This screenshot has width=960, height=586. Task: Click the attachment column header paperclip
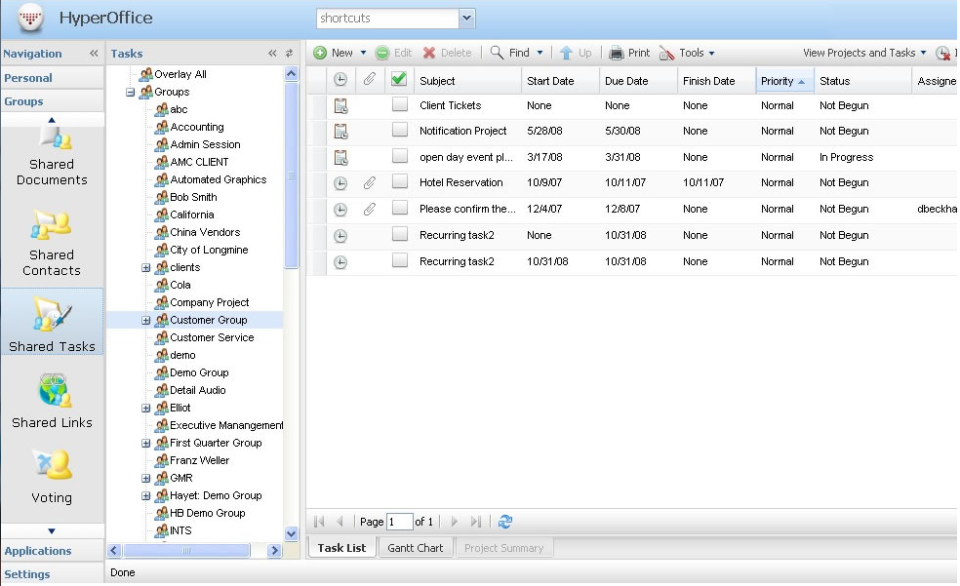point(369,79)
